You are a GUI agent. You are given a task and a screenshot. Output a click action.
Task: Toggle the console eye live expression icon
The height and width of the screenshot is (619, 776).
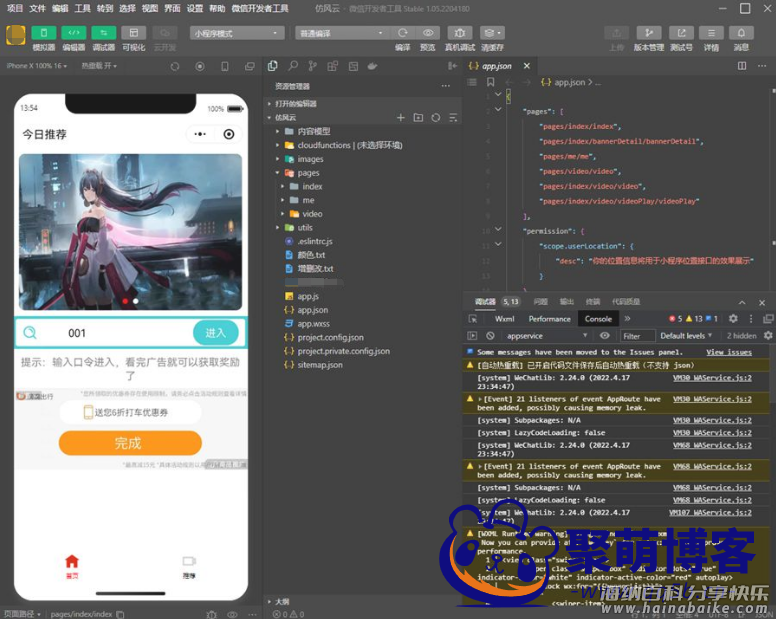(x=604, y=335)
